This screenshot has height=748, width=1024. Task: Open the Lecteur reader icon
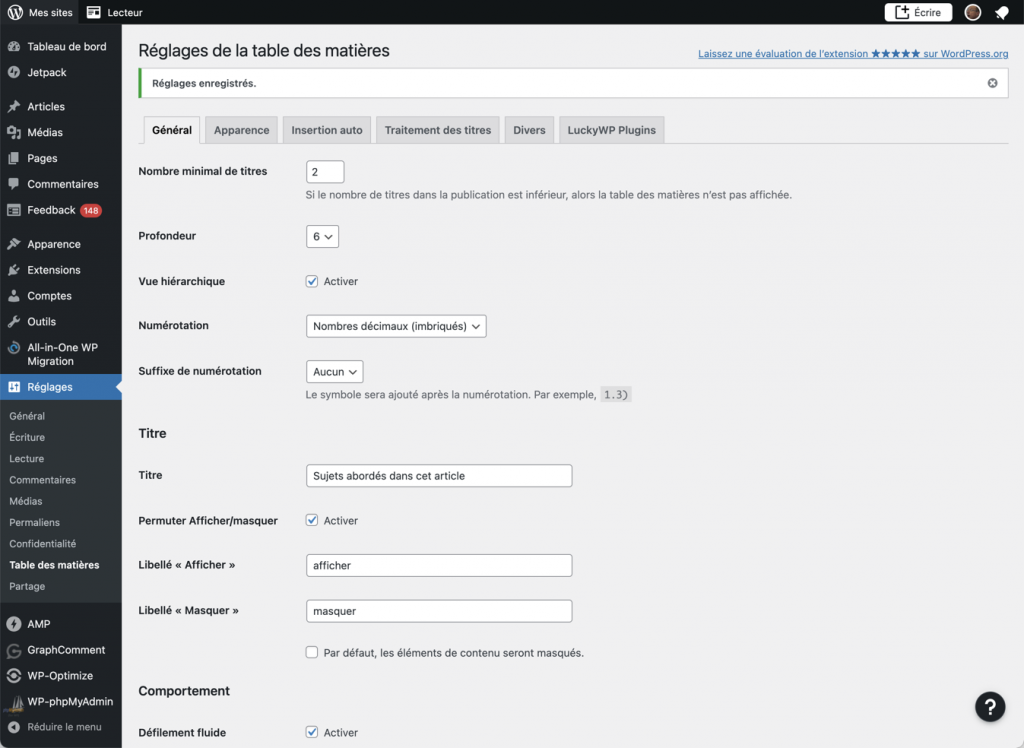click(x=94, y=12)
